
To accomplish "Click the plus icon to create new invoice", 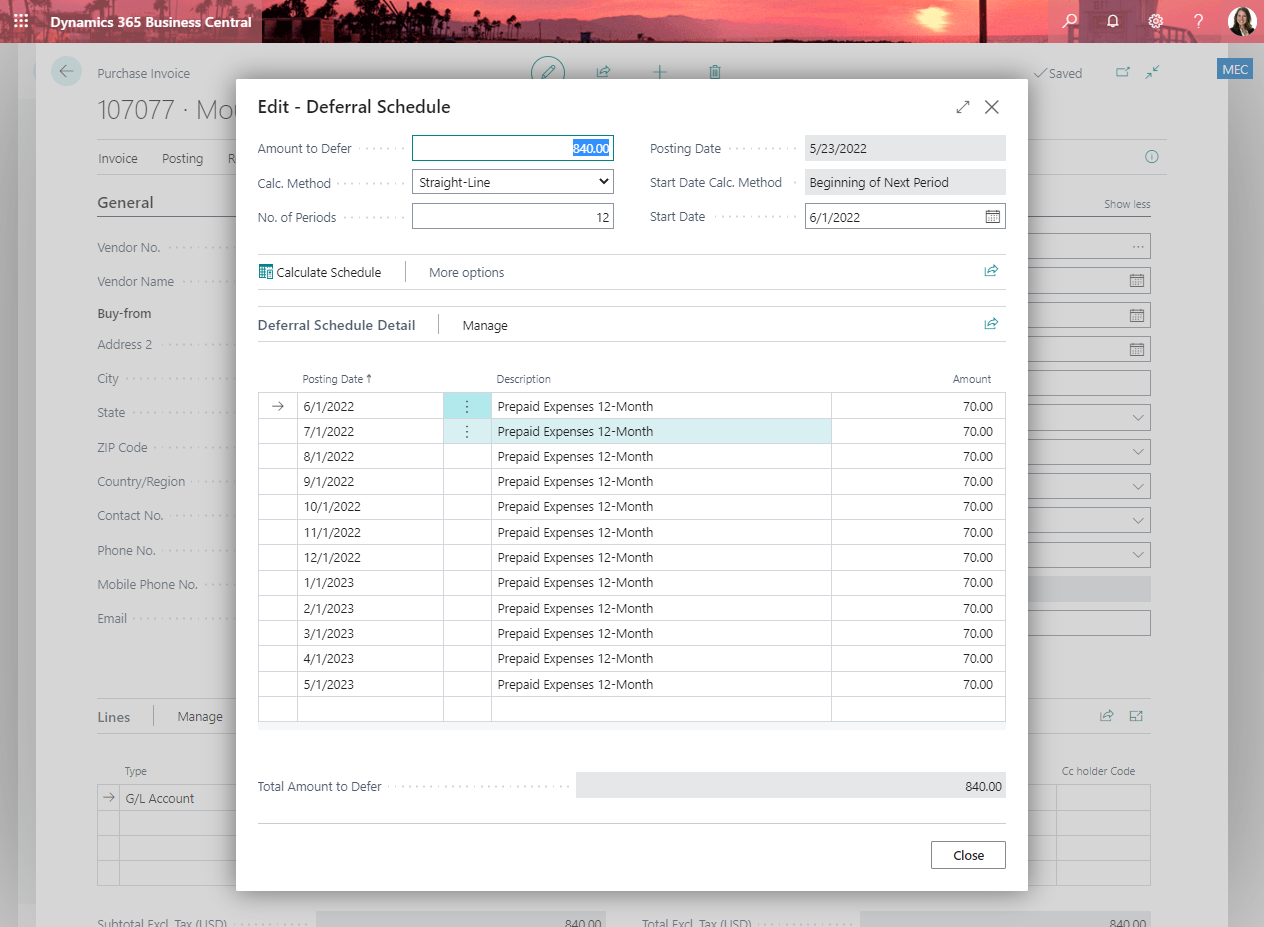I will (x=659, y=72).
